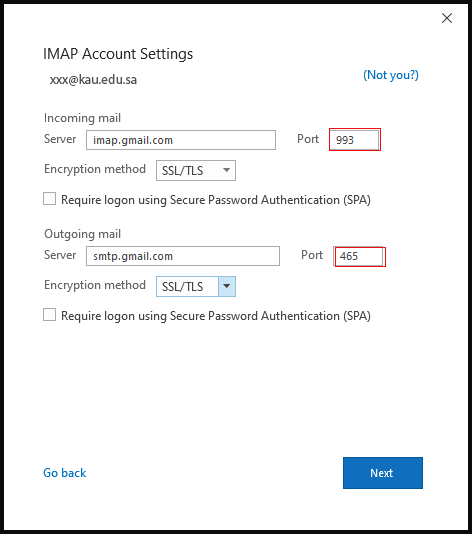Image resolution: width=472 pixels, height=534 pixels.
Task: Click the outgoing mail SPA requirement label text
Action: tap(216, 316)
